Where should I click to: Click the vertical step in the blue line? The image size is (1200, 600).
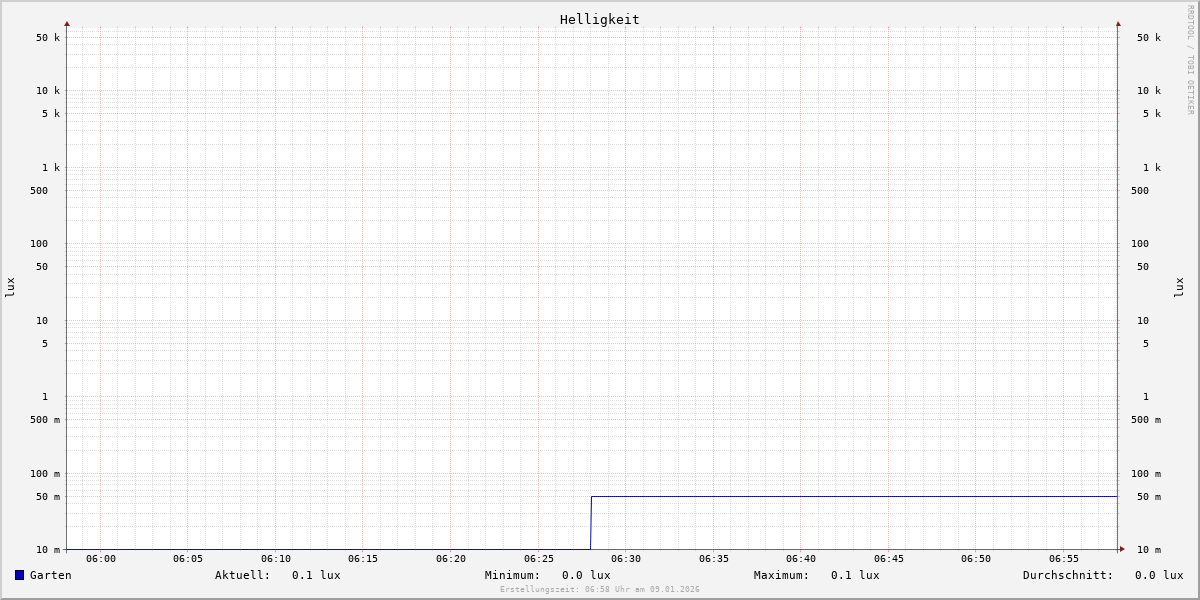pos(591,522)
